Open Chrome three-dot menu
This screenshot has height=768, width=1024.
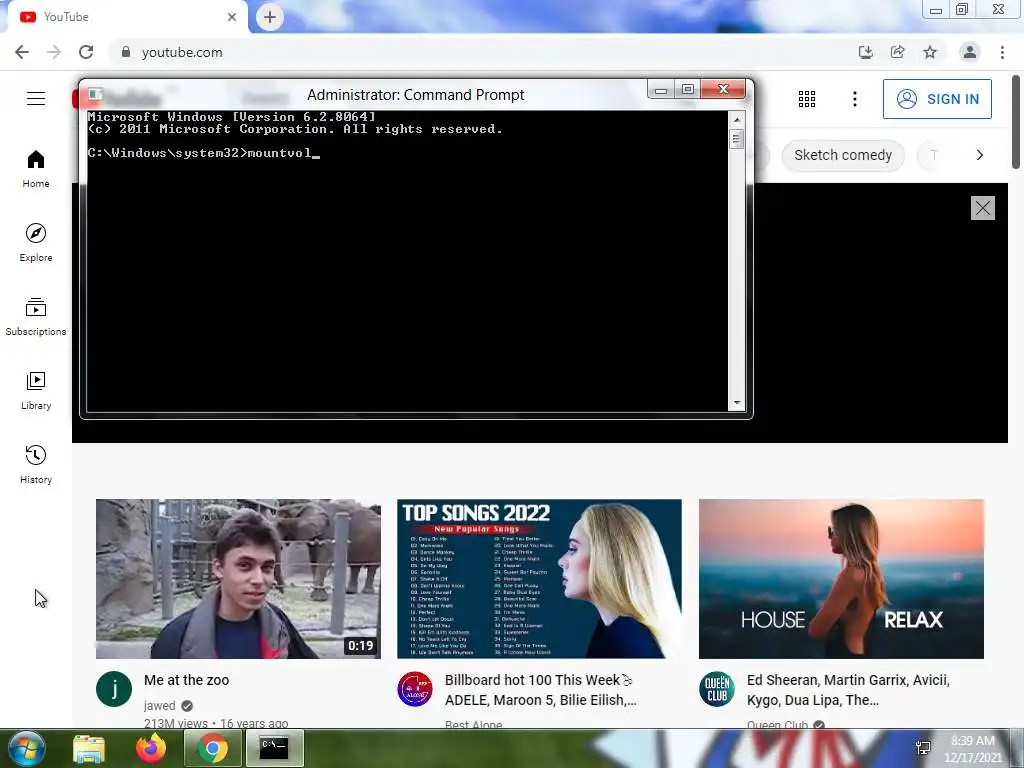click(x=1002, y=52)
